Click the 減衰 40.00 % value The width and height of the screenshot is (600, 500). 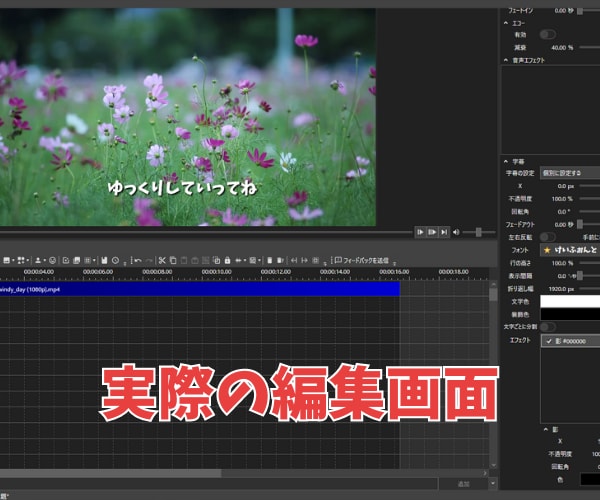(x=562, y=47)
